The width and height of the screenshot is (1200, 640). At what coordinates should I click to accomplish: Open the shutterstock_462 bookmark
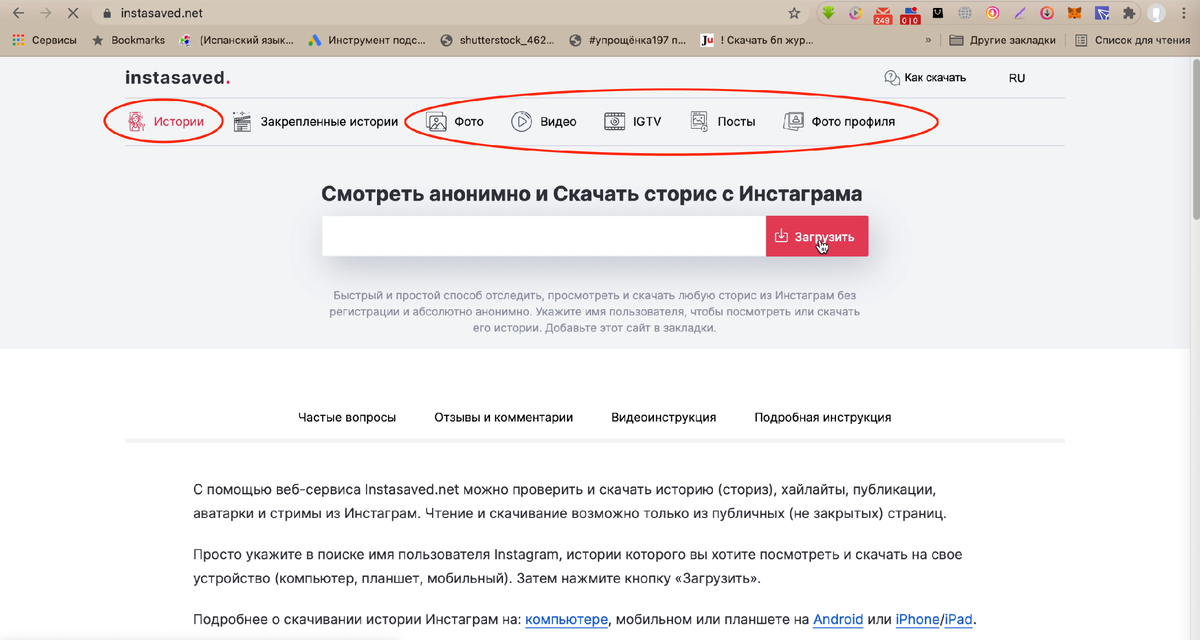pyautogui.click(x=497, y=41)
